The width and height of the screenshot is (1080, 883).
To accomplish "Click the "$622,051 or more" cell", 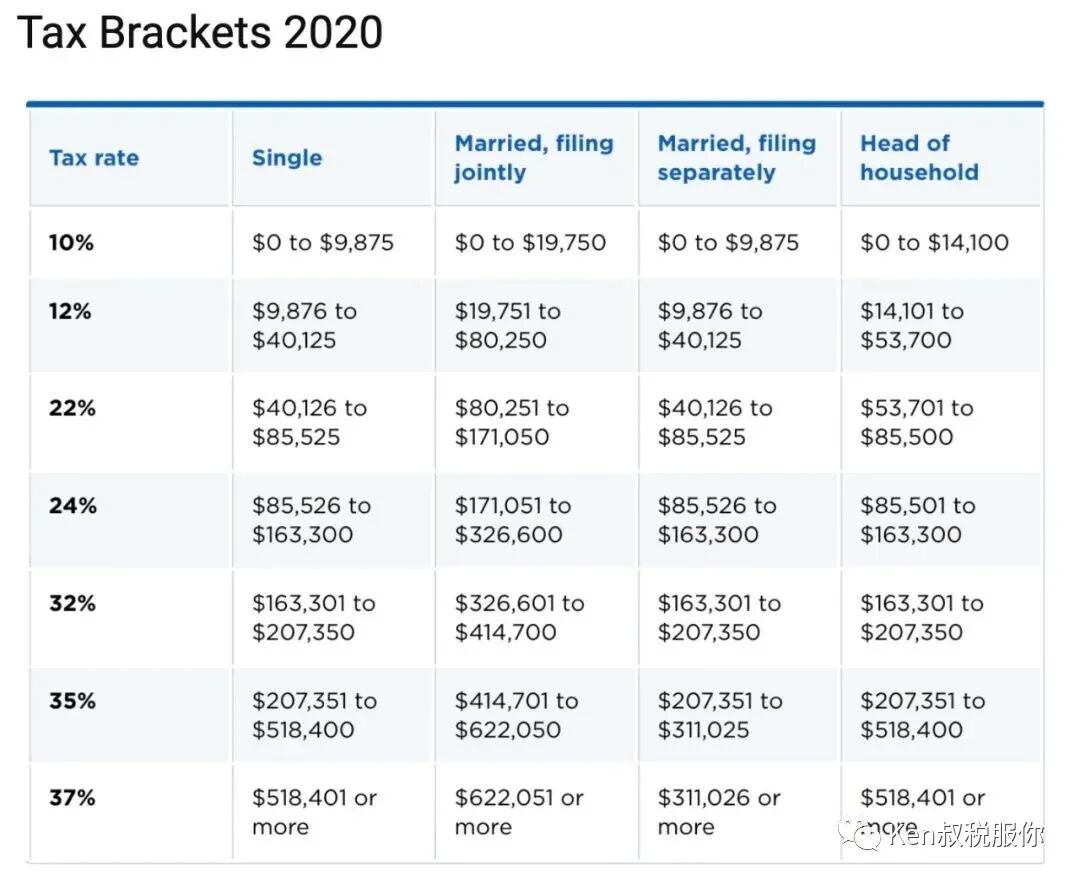I will point(519,812).
